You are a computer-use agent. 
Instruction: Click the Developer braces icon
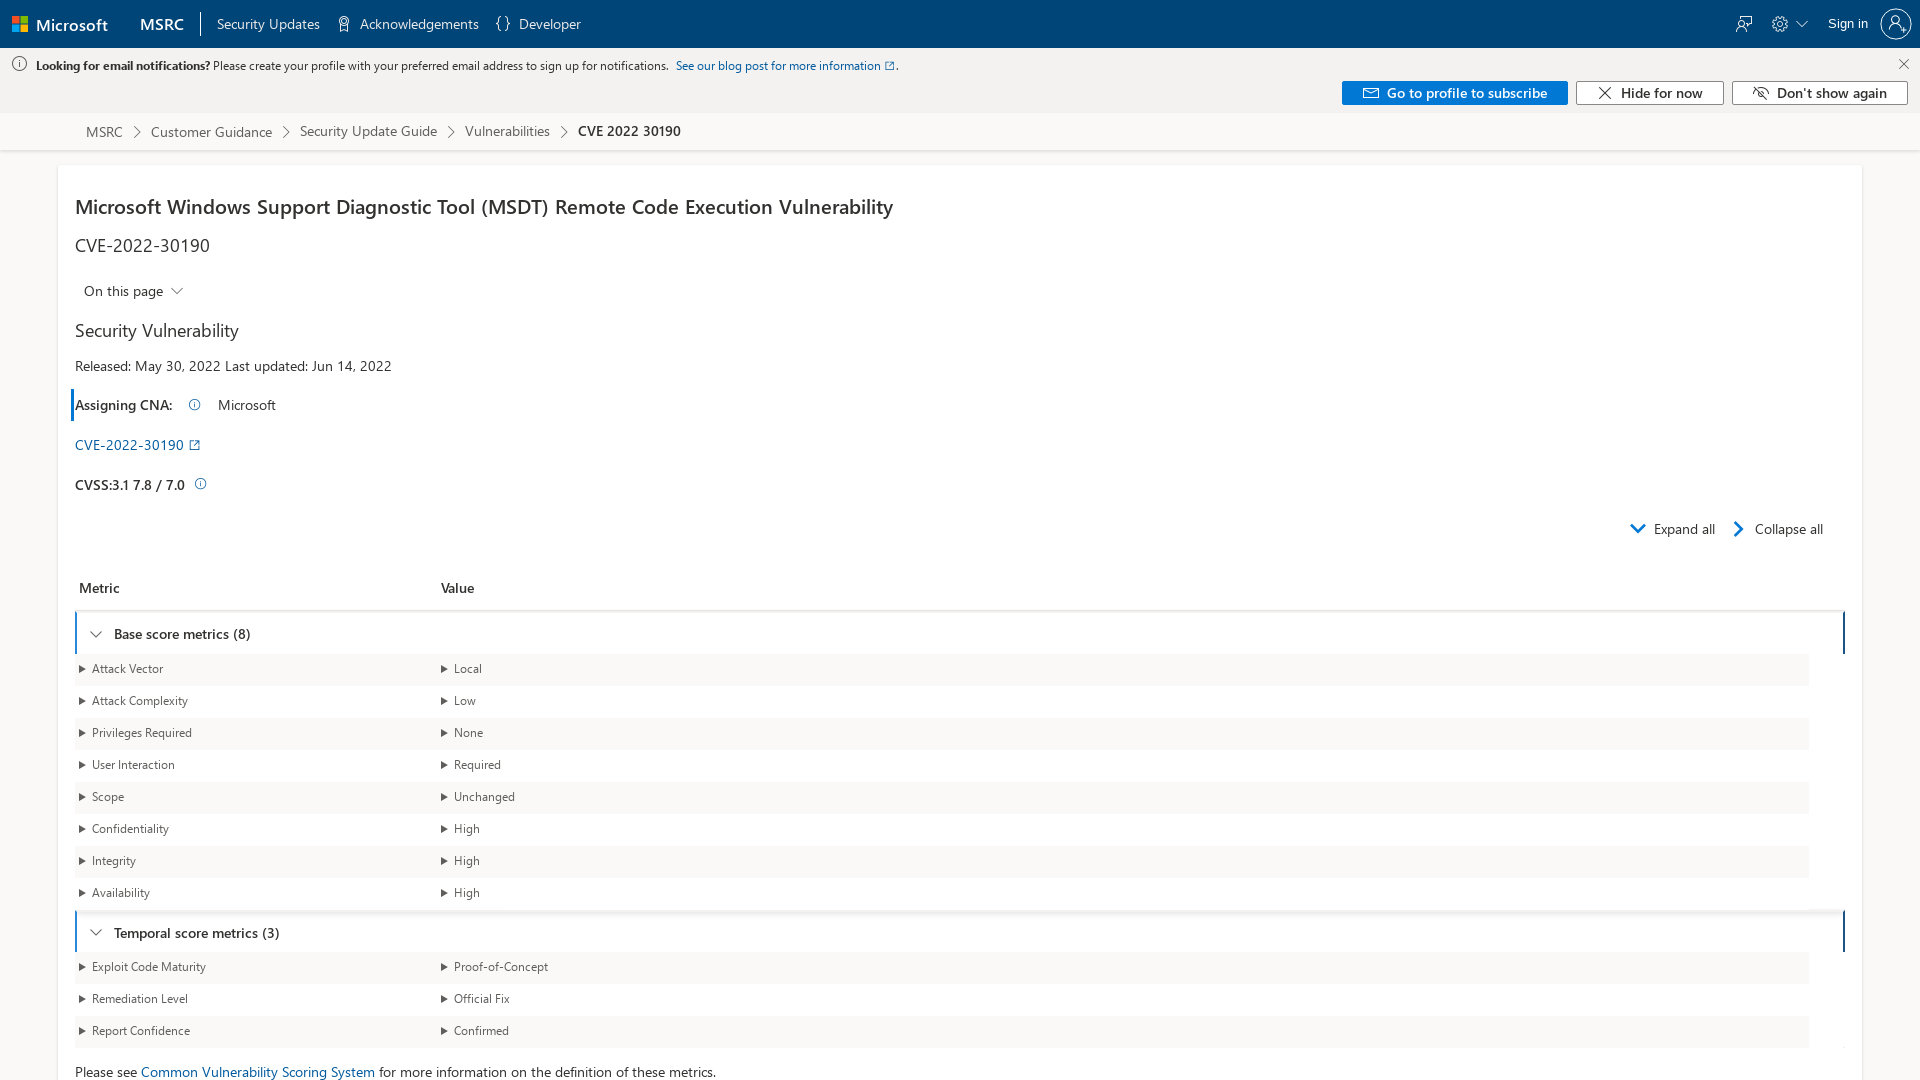503,24
